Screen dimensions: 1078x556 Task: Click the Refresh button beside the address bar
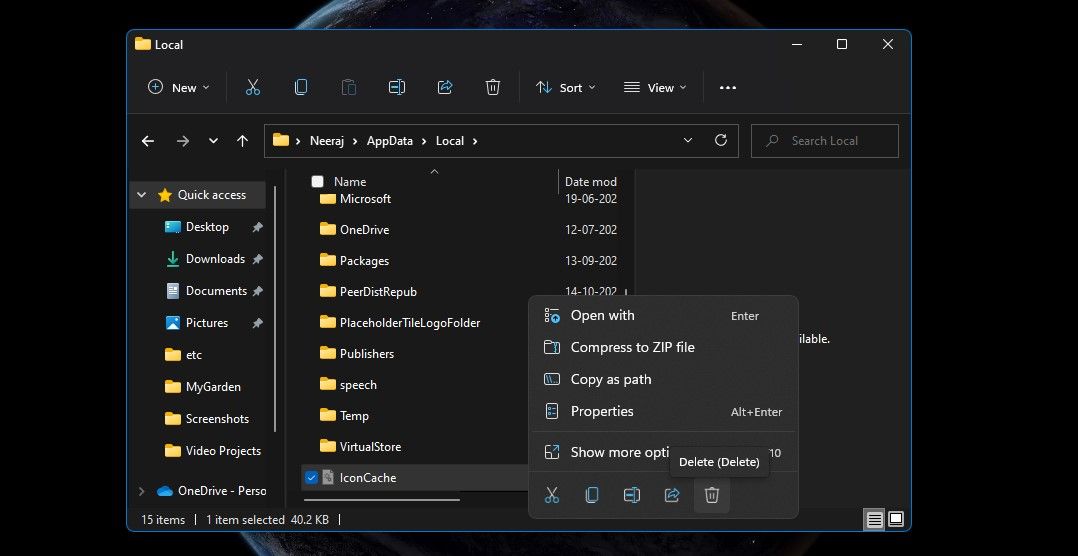coord(720,141)
